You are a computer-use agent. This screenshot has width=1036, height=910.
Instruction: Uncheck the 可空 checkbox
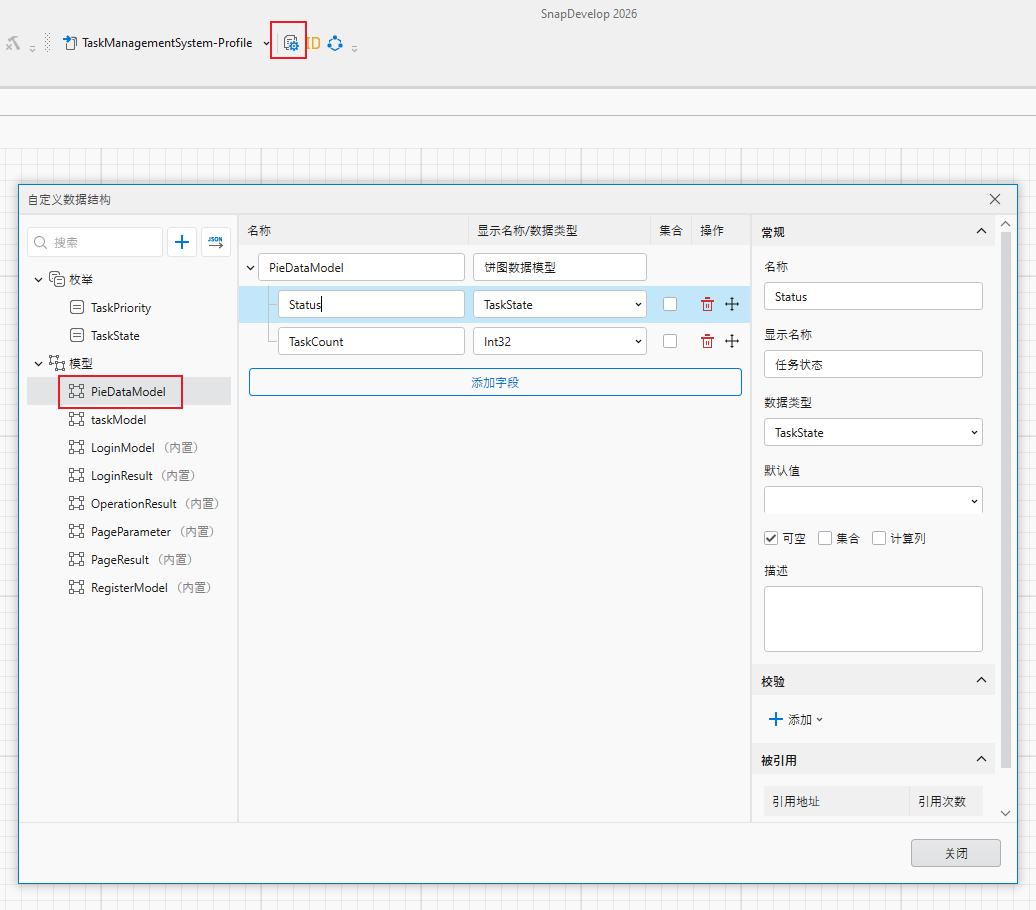pyautogui.click(x=771, y=539)
